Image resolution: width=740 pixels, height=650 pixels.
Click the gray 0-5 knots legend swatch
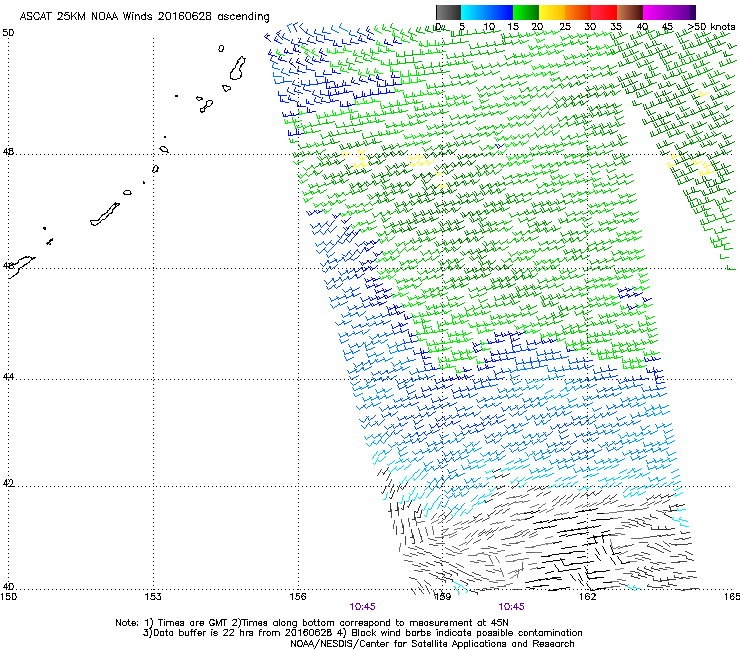click(448, 12)
